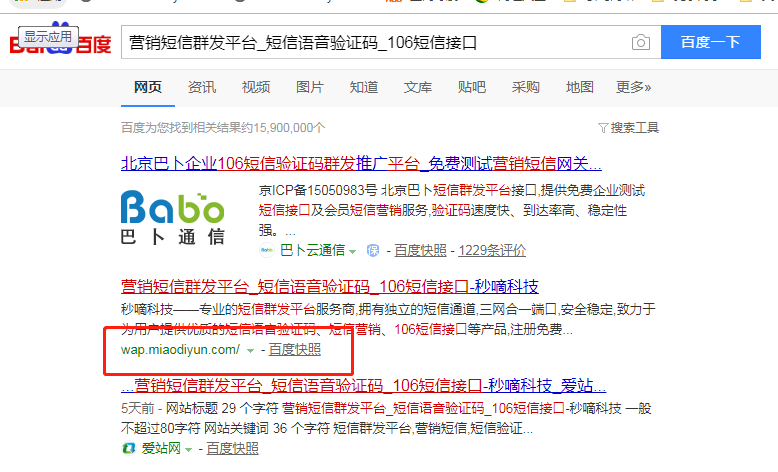Open 百度快照 for wap.miaodiyun.com result
This screenshot has width=778, height=472.
click(295, 350)
